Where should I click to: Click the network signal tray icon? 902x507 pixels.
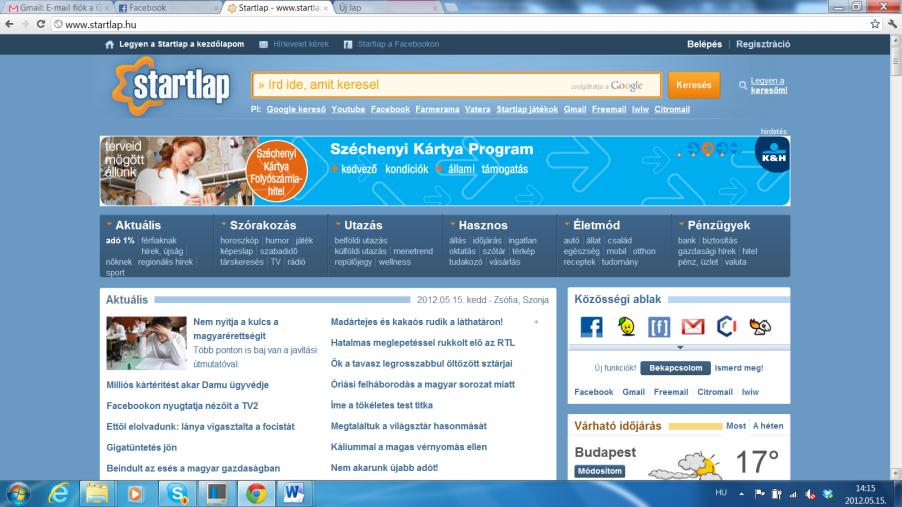pos(793,494)
